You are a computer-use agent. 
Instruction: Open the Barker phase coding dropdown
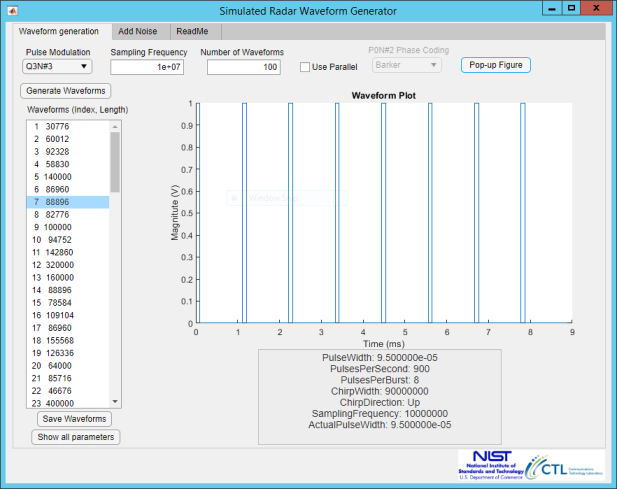pyautogui.click(x=406, y=65)
